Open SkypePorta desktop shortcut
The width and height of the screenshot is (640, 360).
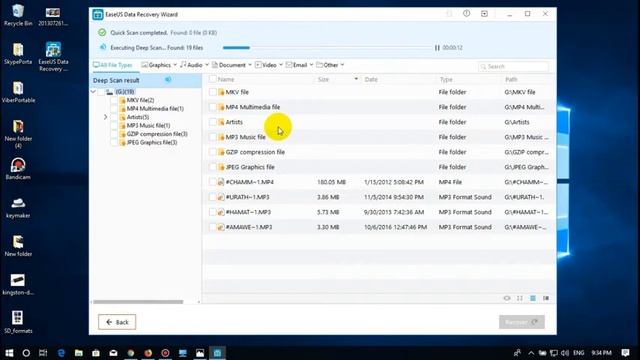point(18,53)
